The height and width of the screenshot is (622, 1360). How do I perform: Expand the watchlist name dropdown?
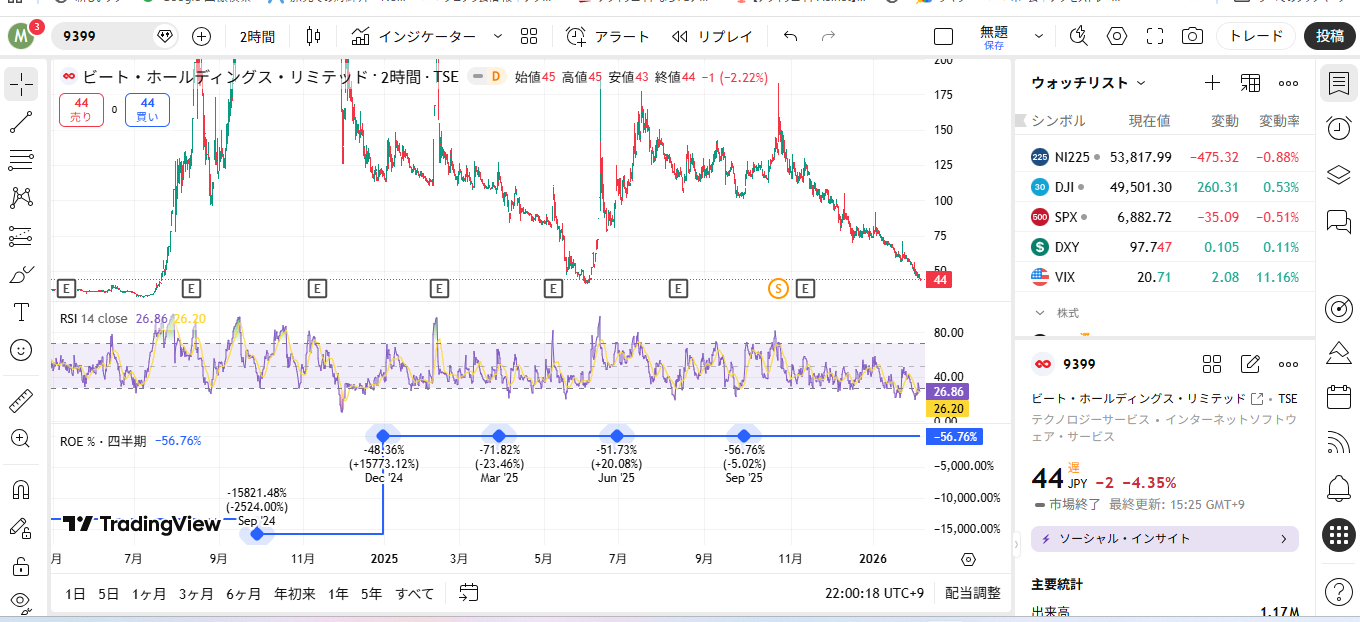(1141, 83)
